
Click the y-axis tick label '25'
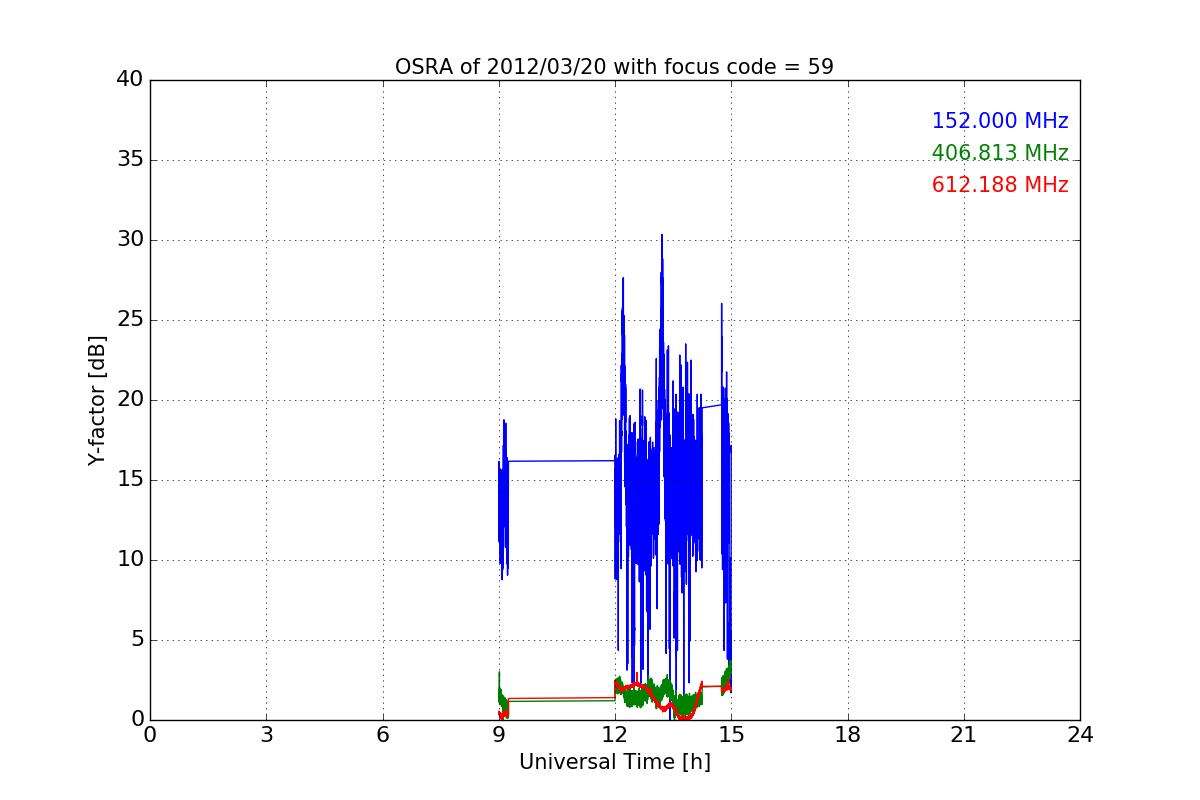point(130,320)
